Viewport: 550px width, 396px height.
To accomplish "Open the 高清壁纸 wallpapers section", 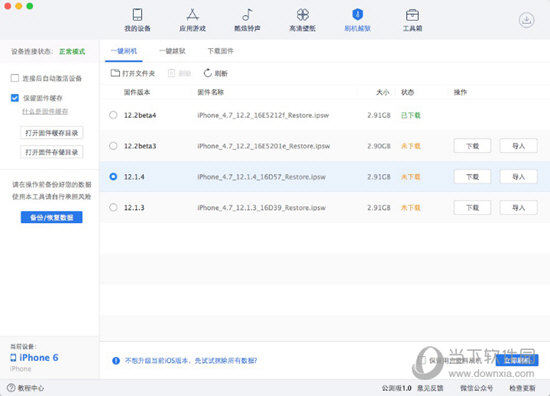I will (x=302, y=20).
